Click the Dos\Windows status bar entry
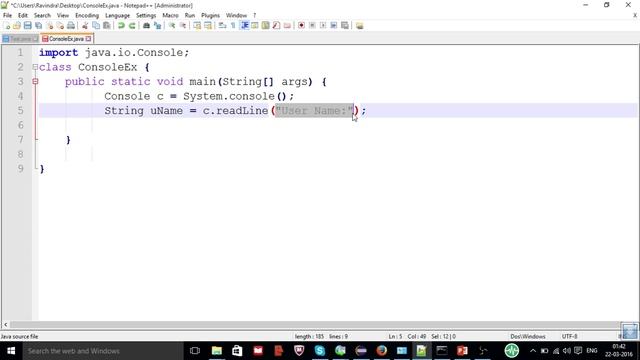 [528, 336]
